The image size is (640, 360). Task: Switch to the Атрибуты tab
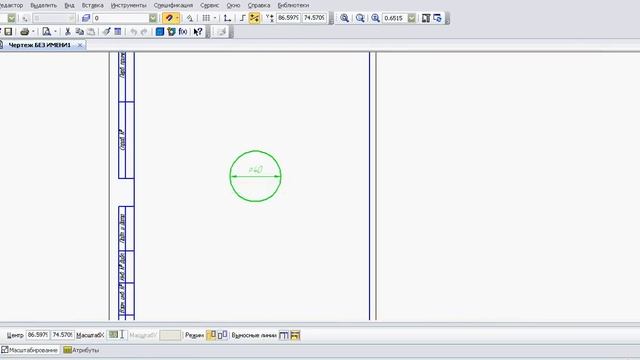point(81,350)
